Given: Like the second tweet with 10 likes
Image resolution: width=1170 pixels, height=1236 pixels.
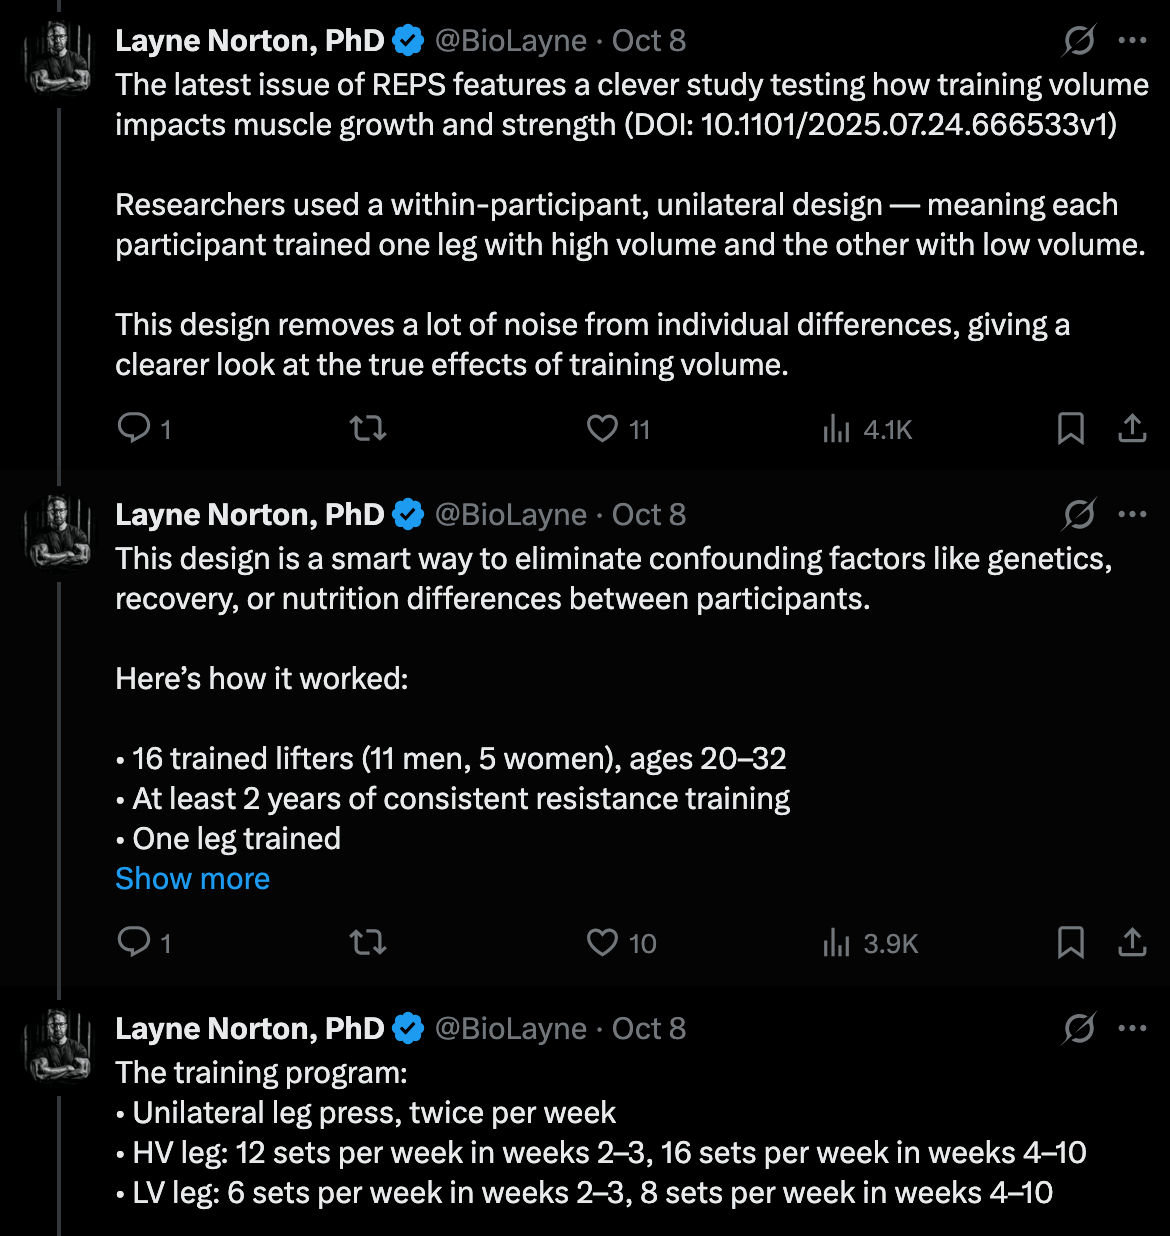Looking at the screenshot, I should pyautogui.click(x=602, y=943).
